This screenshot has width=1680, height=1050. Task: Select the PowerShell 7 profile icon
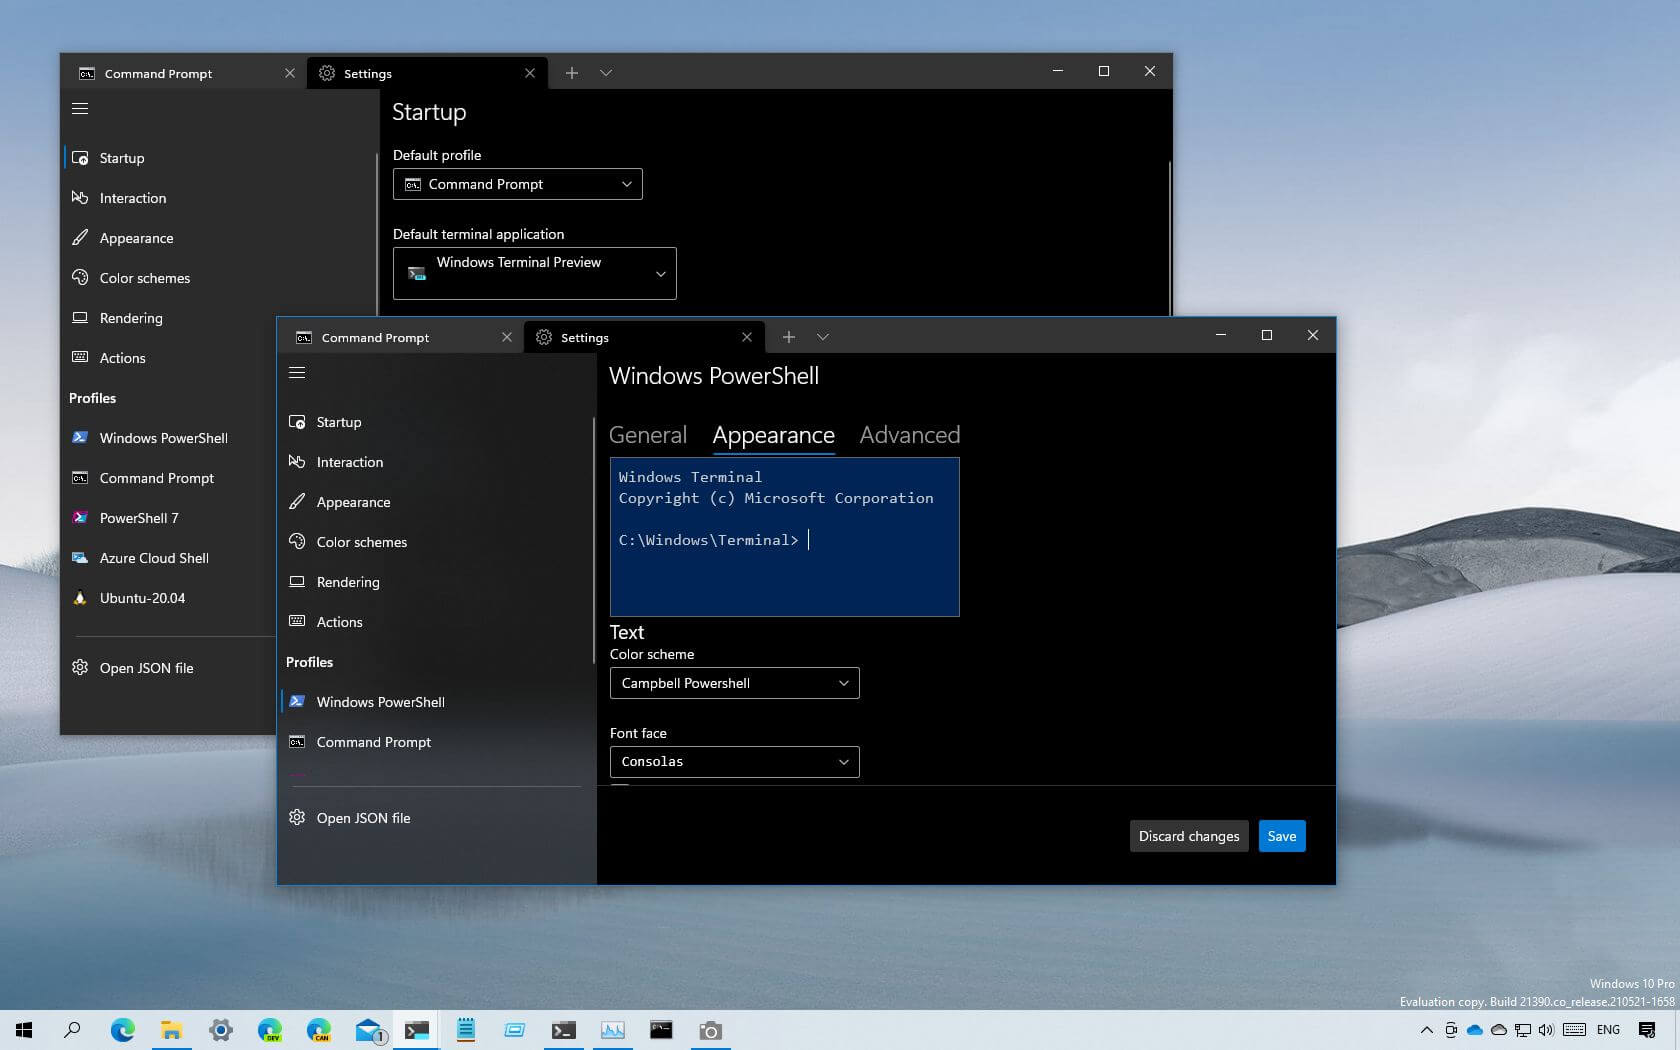click(x=80, y=518)
